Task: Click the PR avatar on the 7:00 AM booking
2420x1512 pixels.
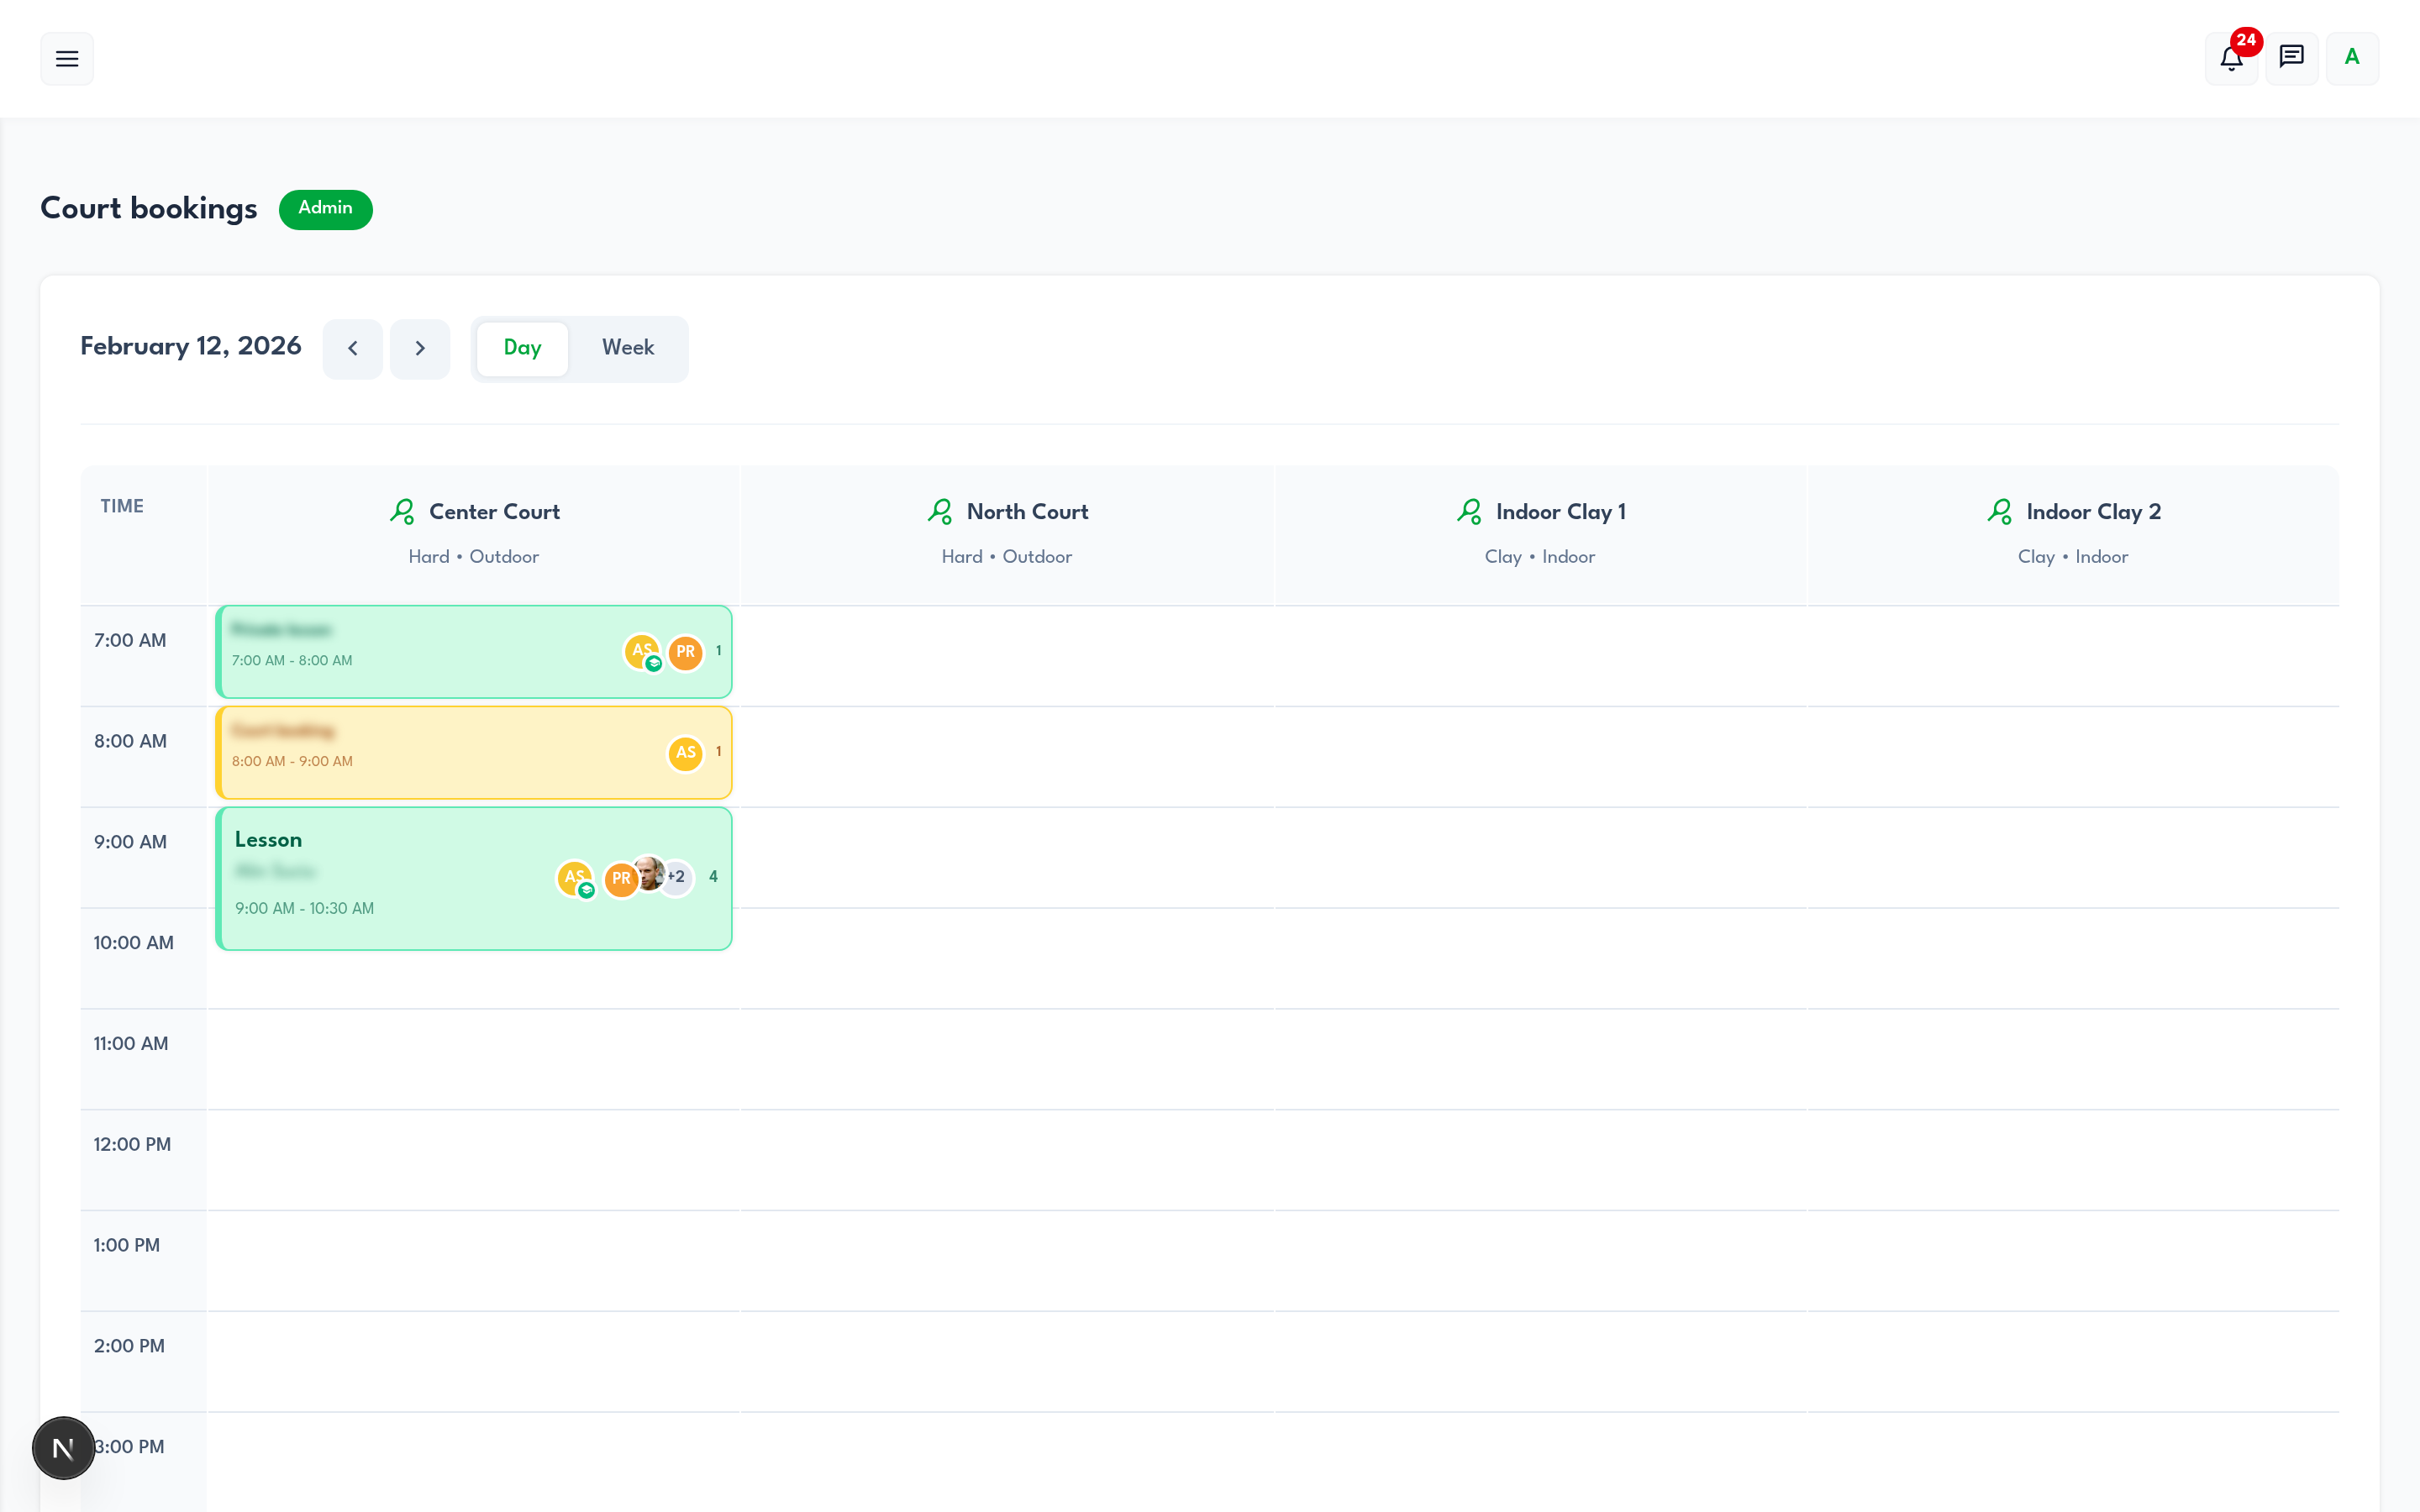Action: pyautogui.click(x=685, y=651)
